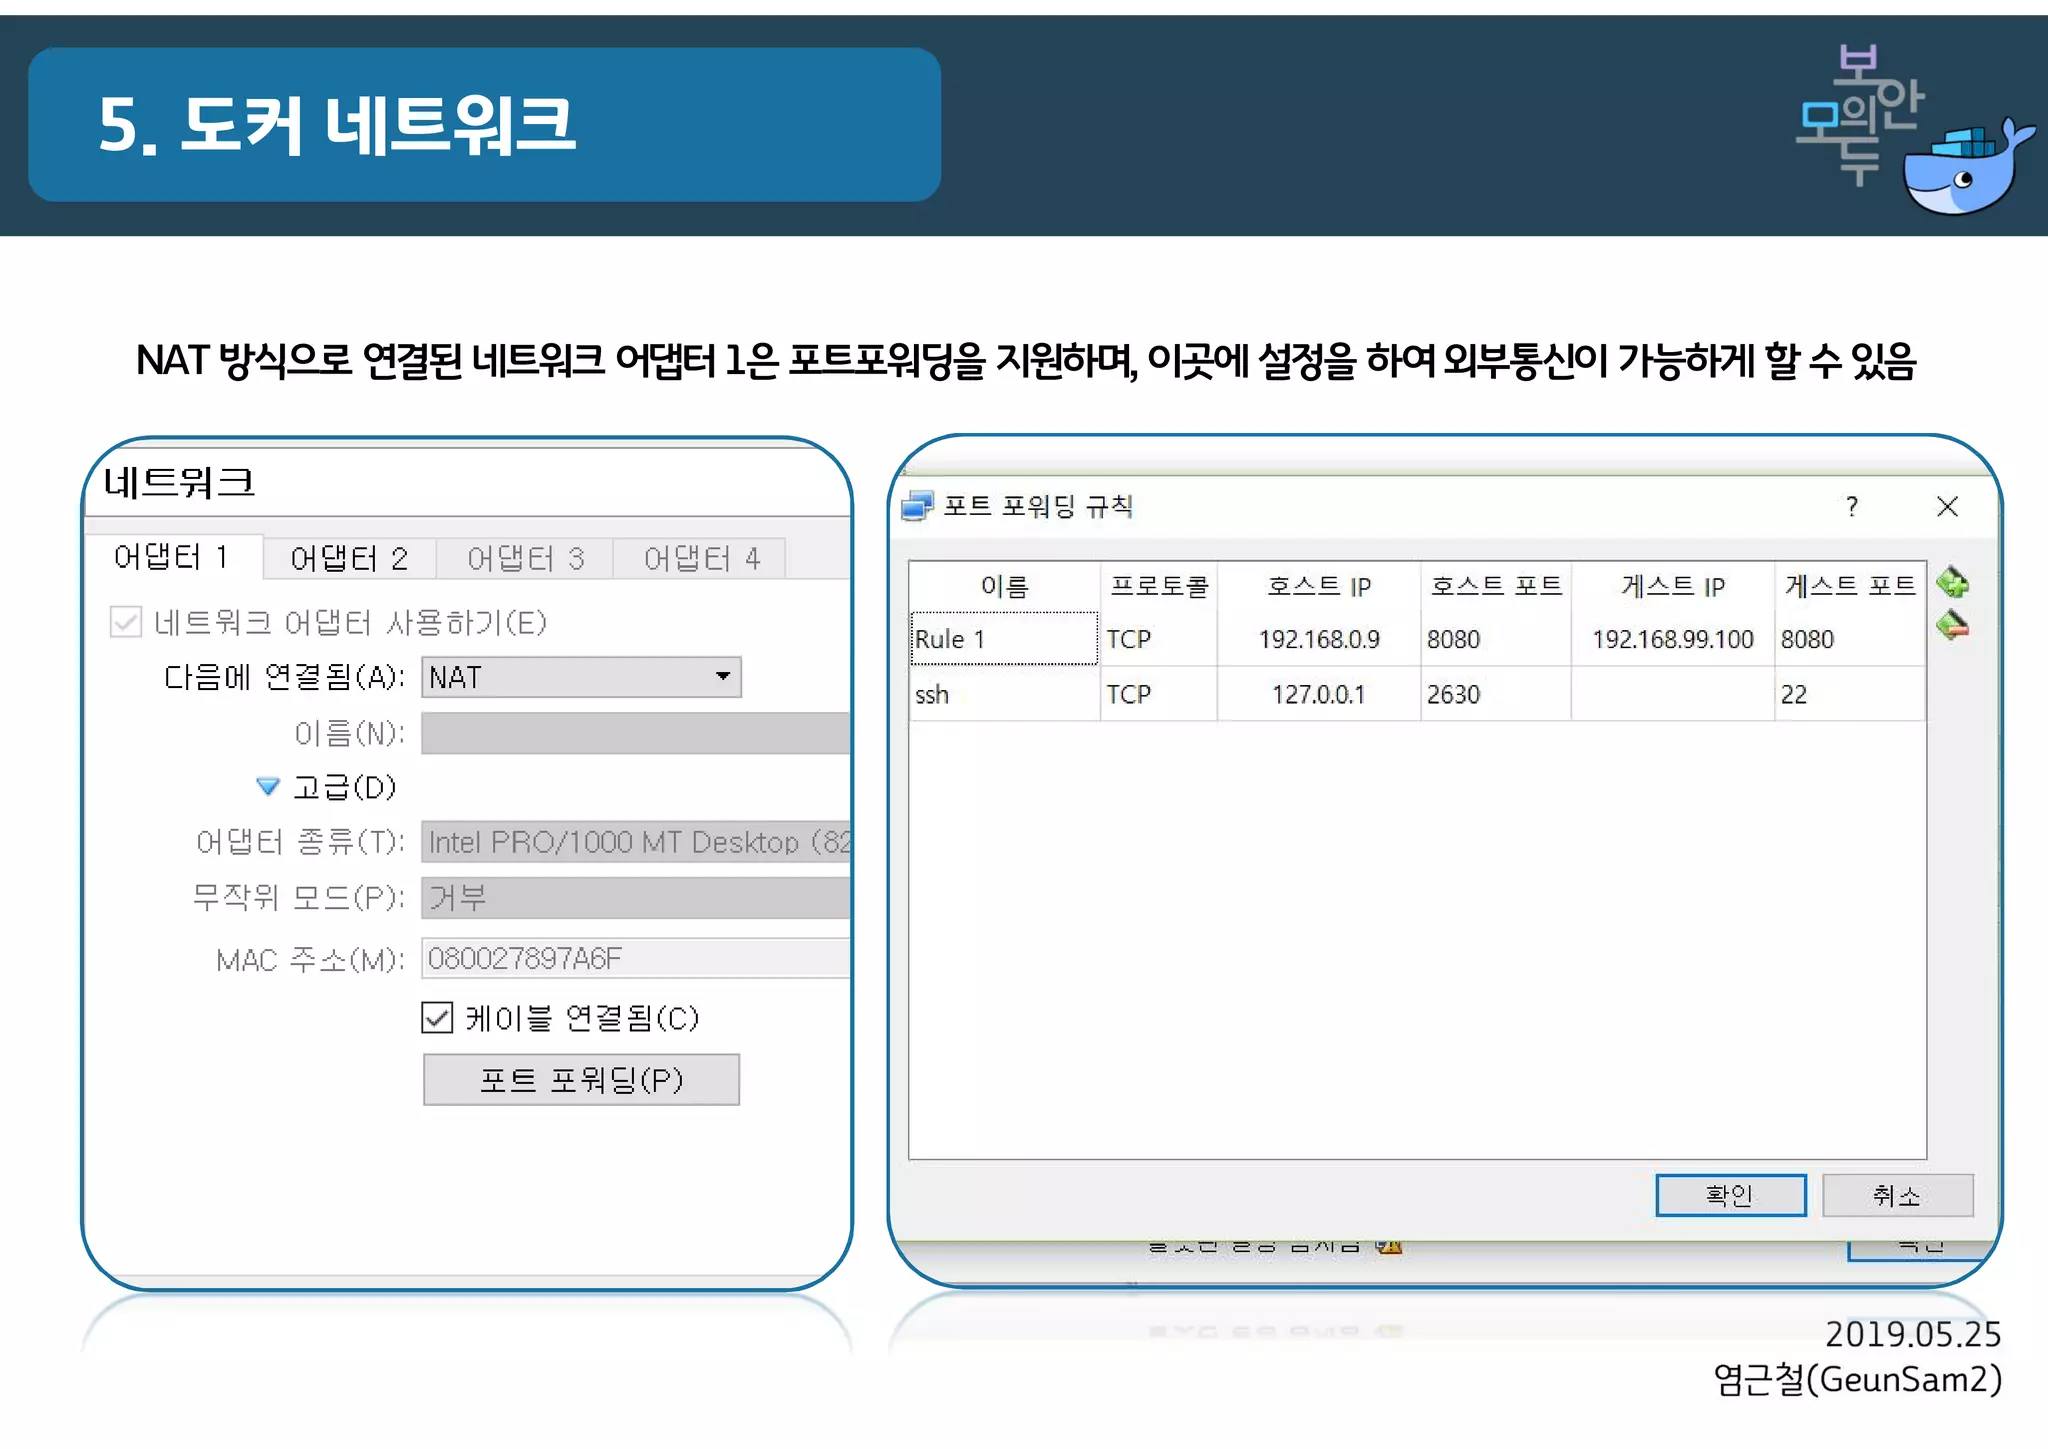The height and width of the screenshot is (1449, 2048).
Task: Select the ssh rule name cell
Action: [x=1004, y=694]
